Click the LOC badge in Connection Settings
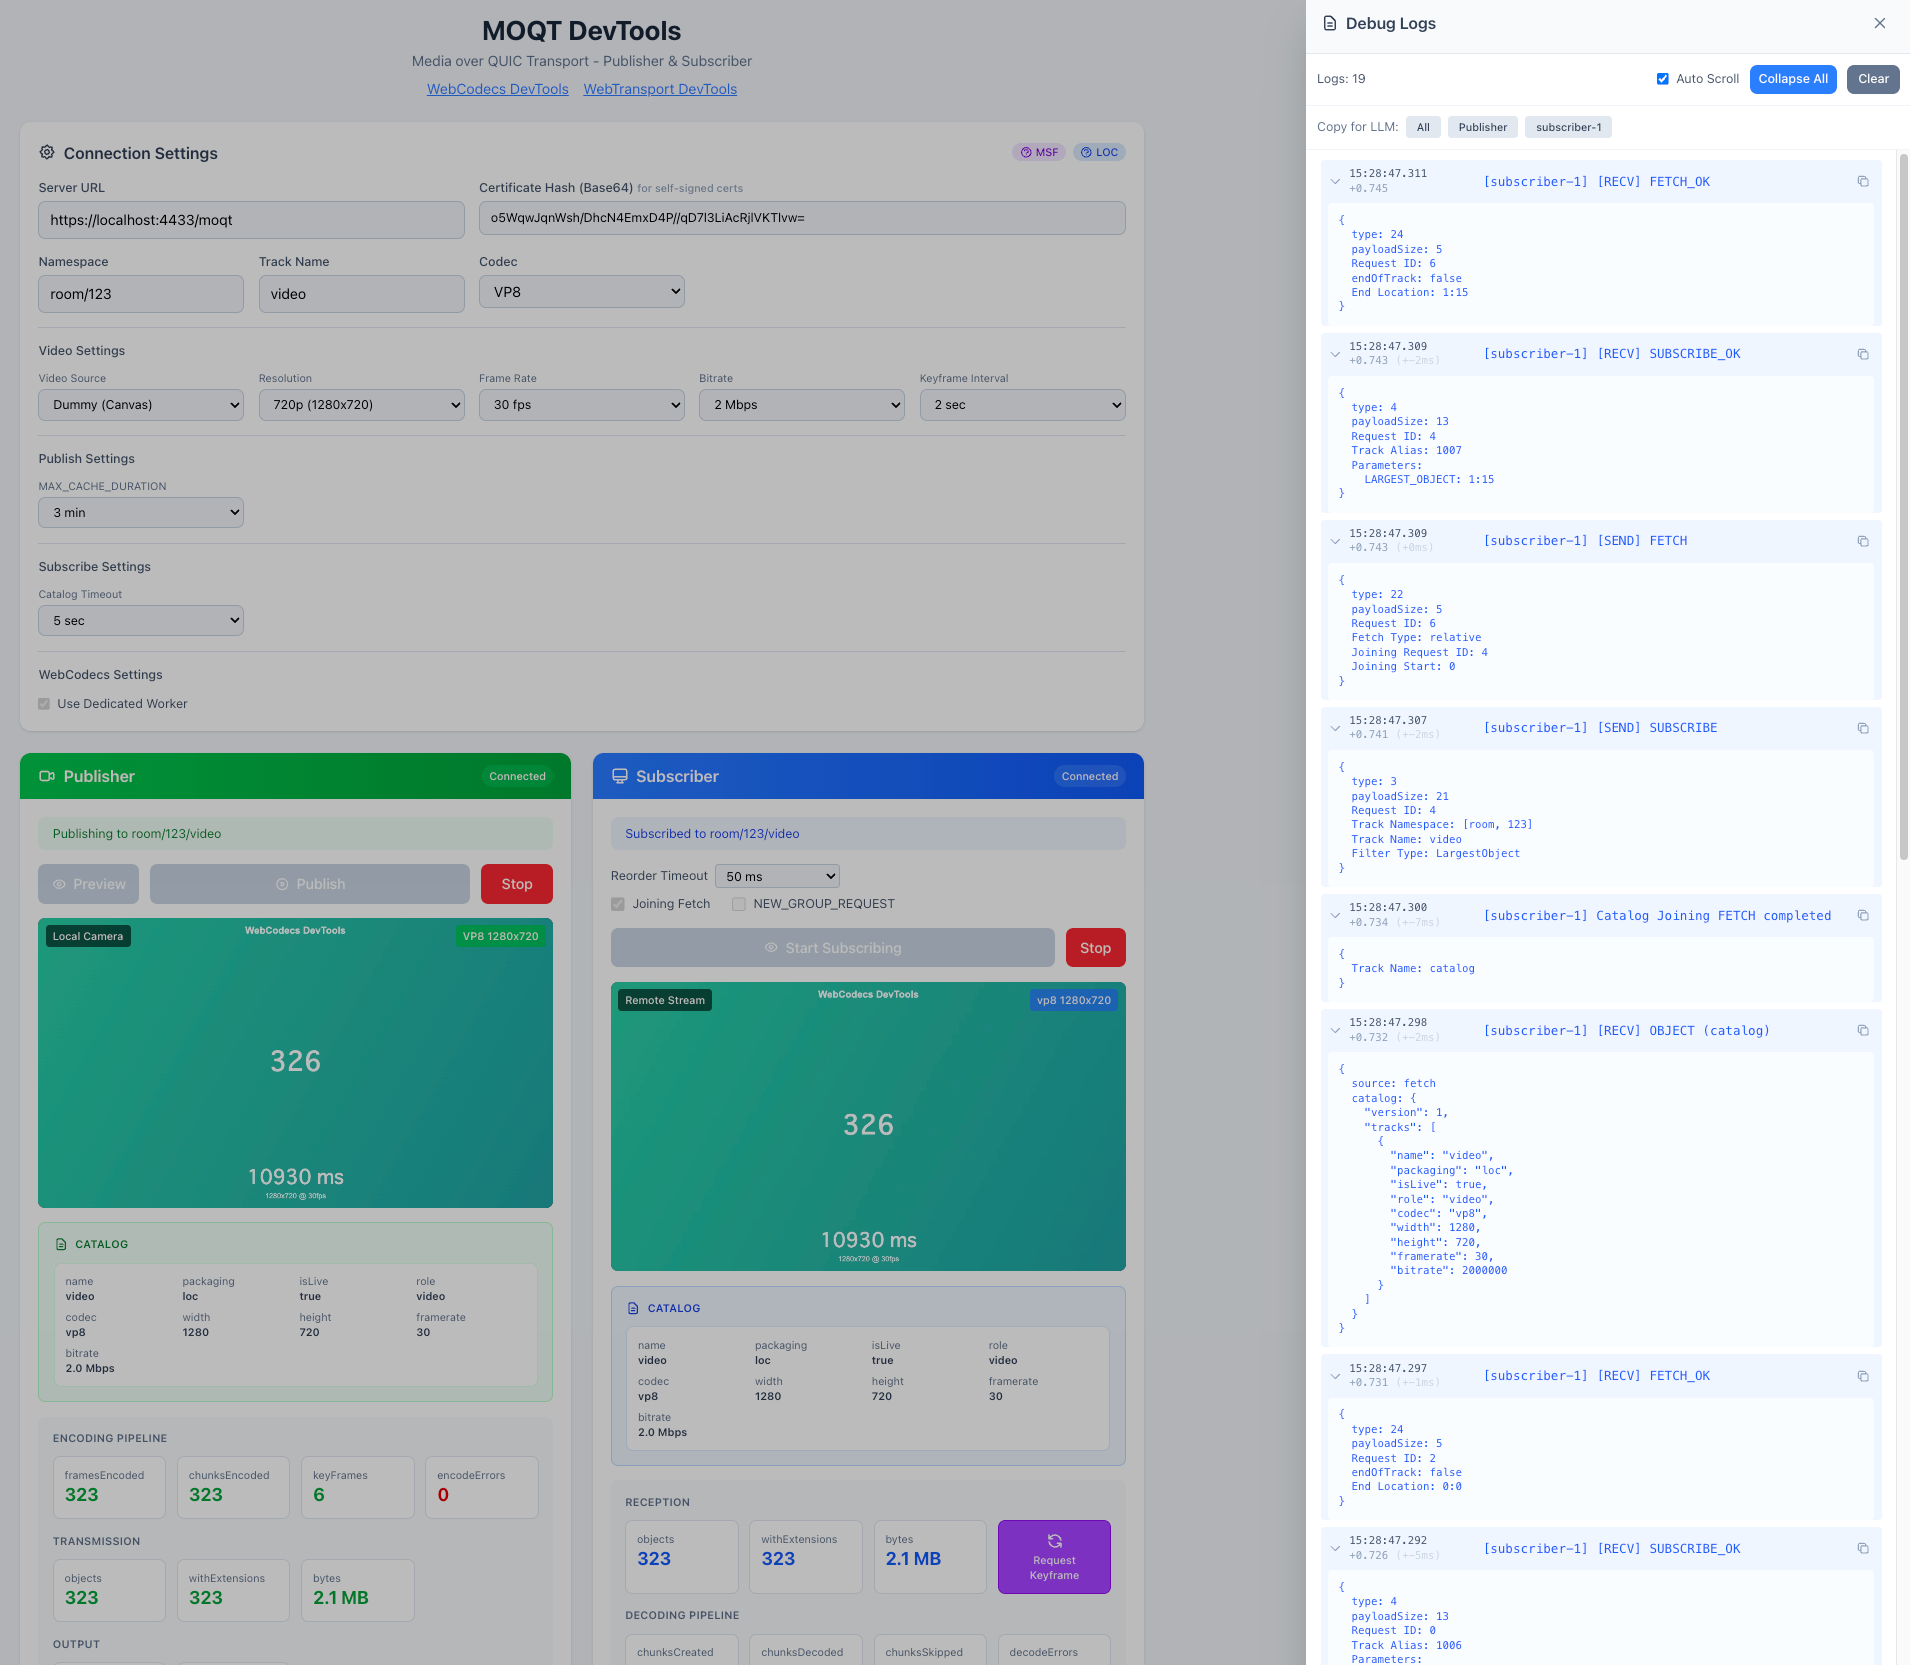1910x1665 pixels. pyautogui.click(x=1099, y=153)
